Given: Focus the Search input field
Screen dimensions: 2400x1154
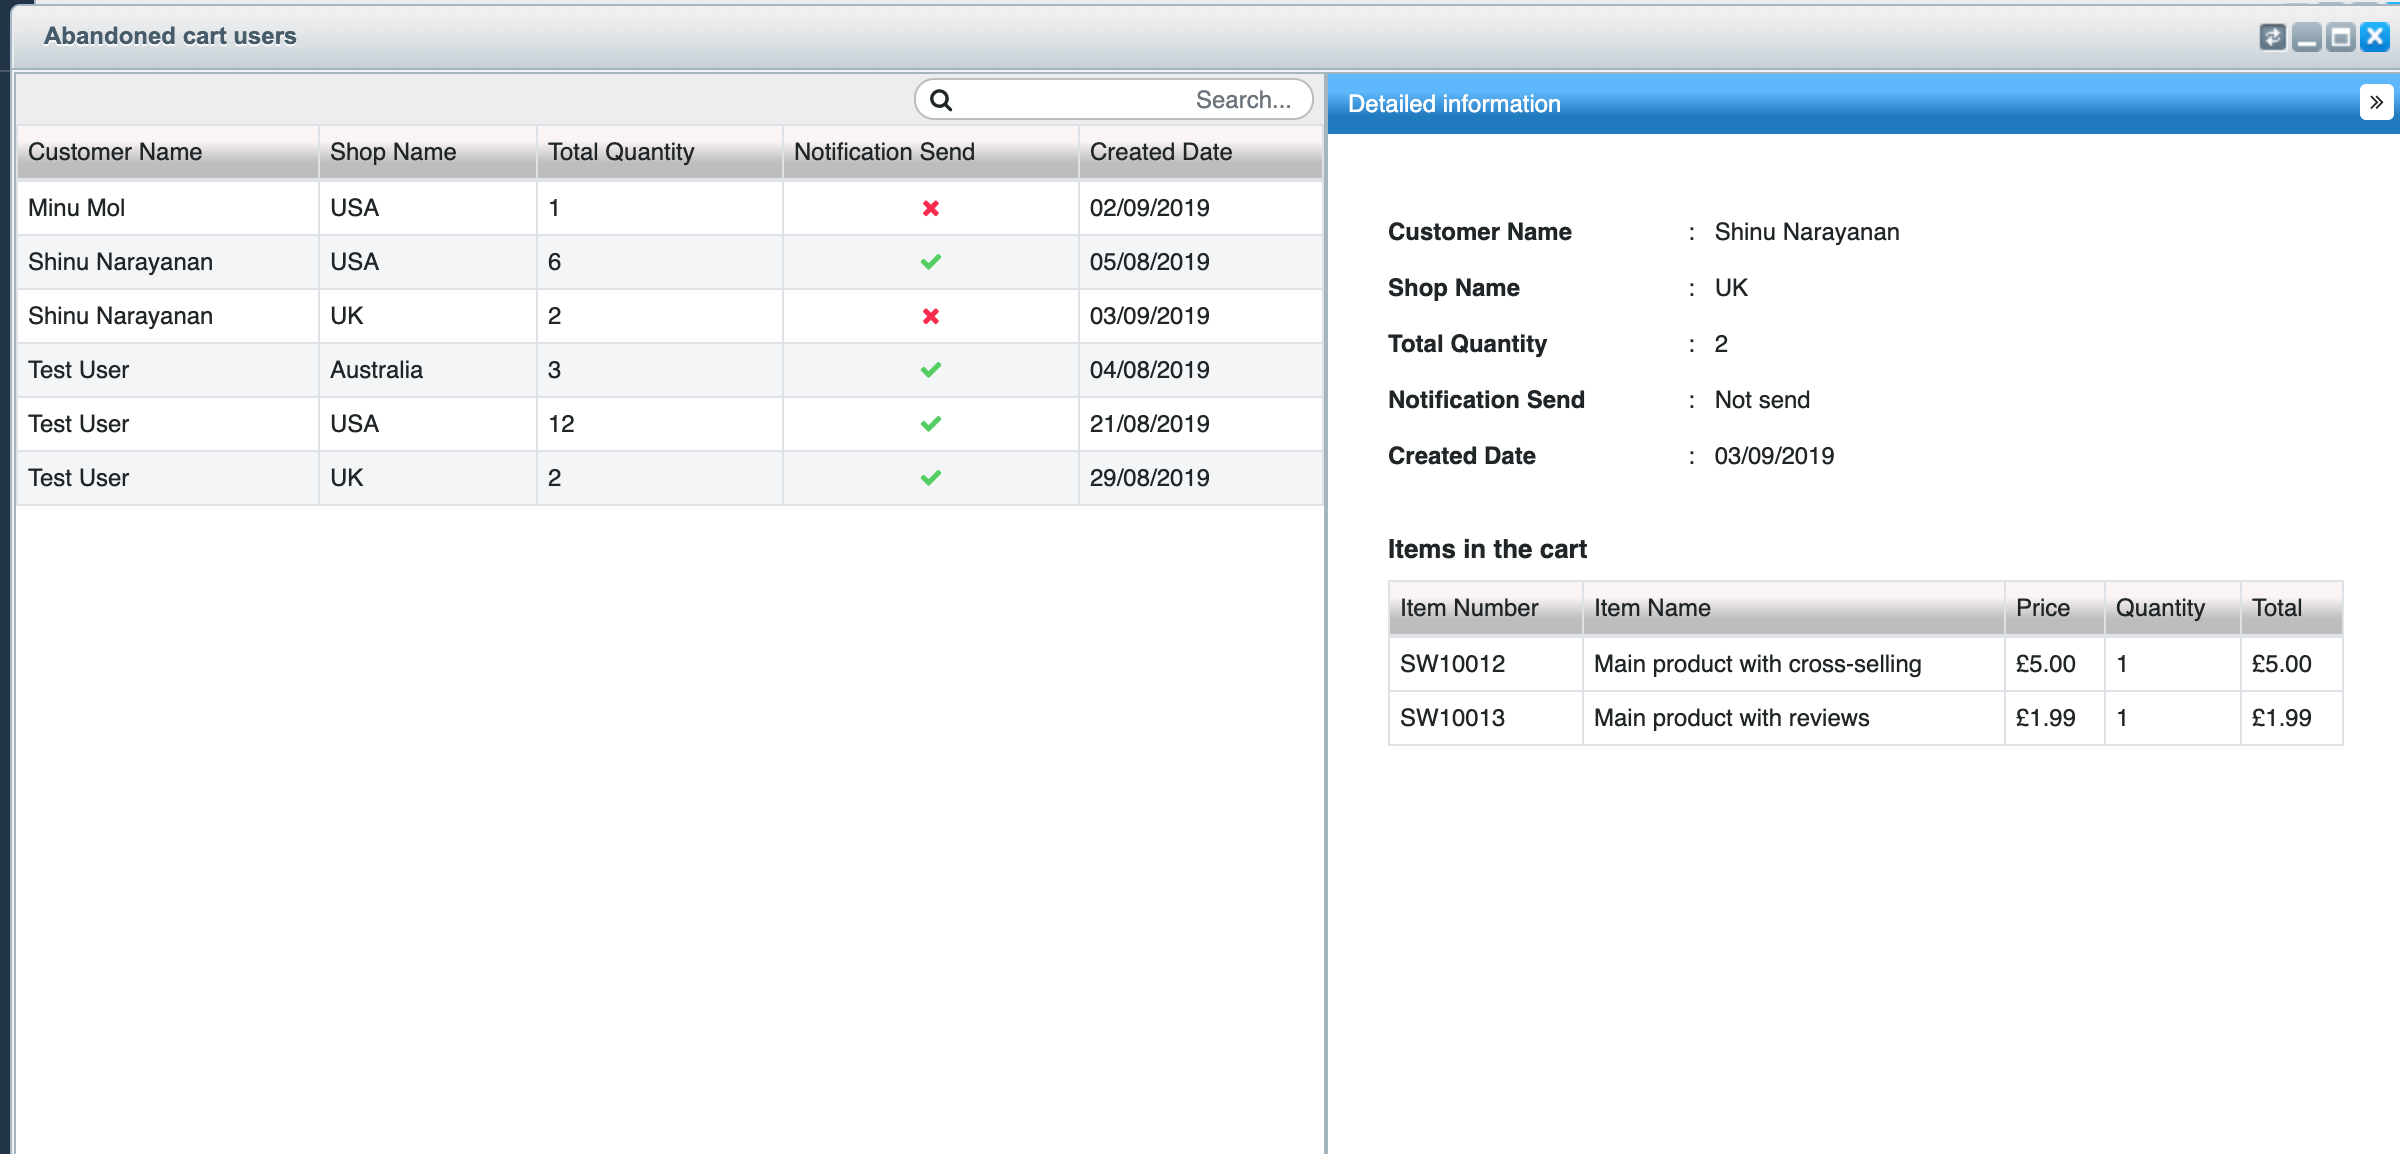Looking at the screenshot, I should (x=1114, y=100).
